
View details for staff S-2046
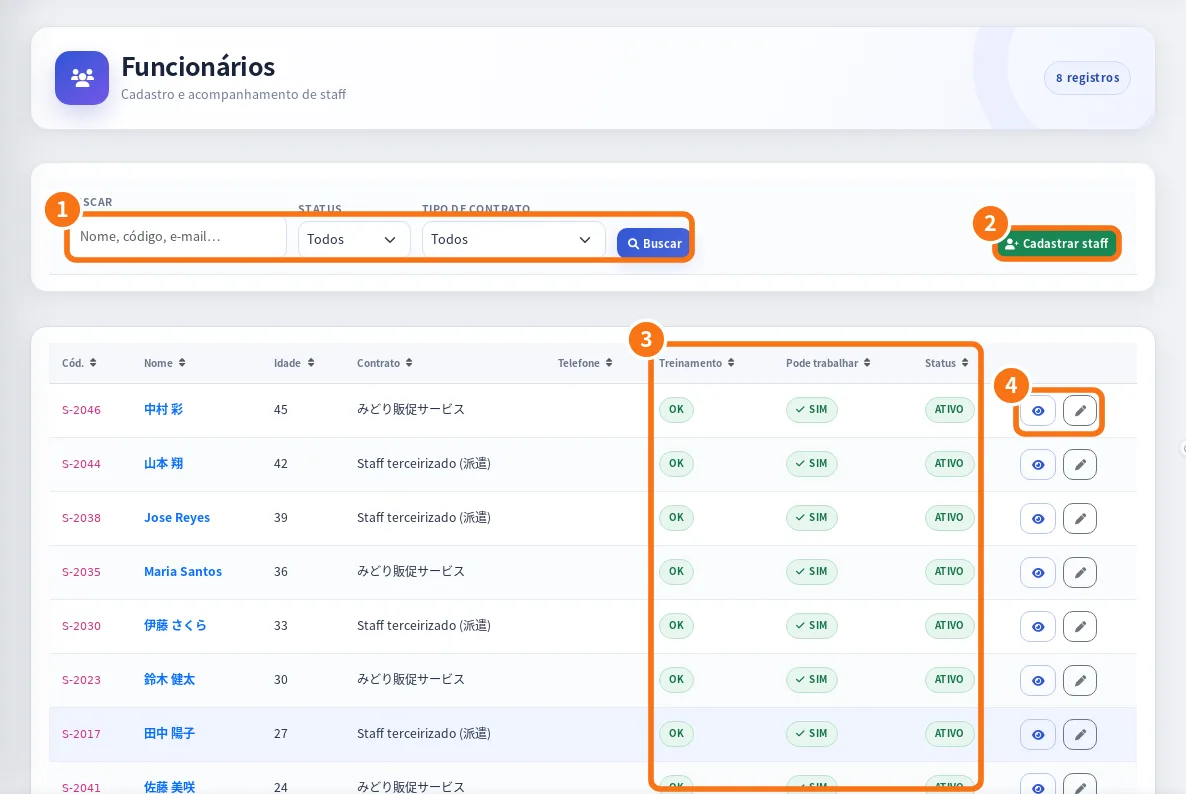1038,411
